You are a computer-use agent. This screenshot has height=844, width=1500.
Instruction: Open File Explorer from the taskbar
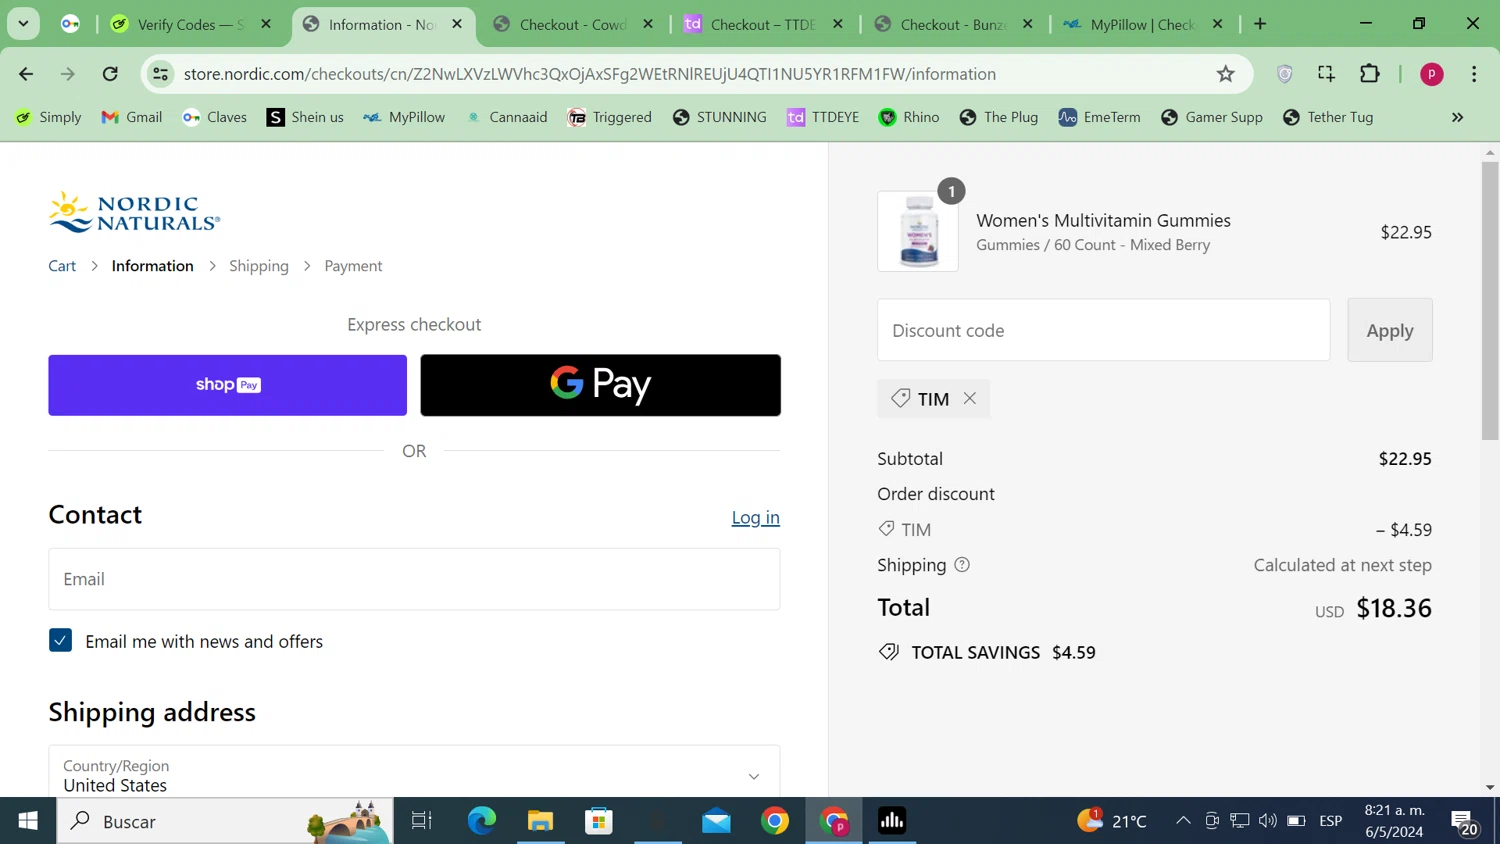point(540,821)
